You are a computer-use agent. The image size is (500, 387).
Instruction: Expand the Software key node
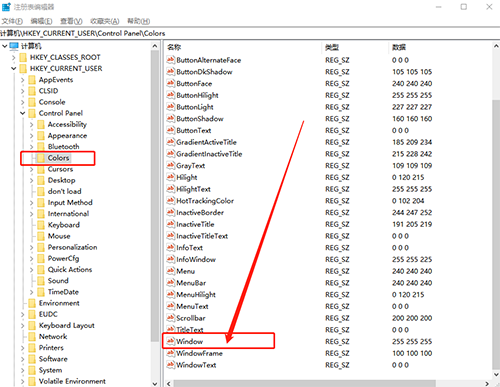click(22, 359)
